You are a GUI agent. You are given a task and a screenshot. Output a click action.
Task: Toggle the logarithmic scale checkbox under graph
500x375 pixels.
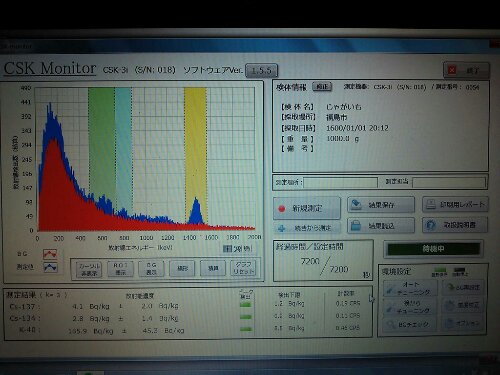tap(227, 249)
